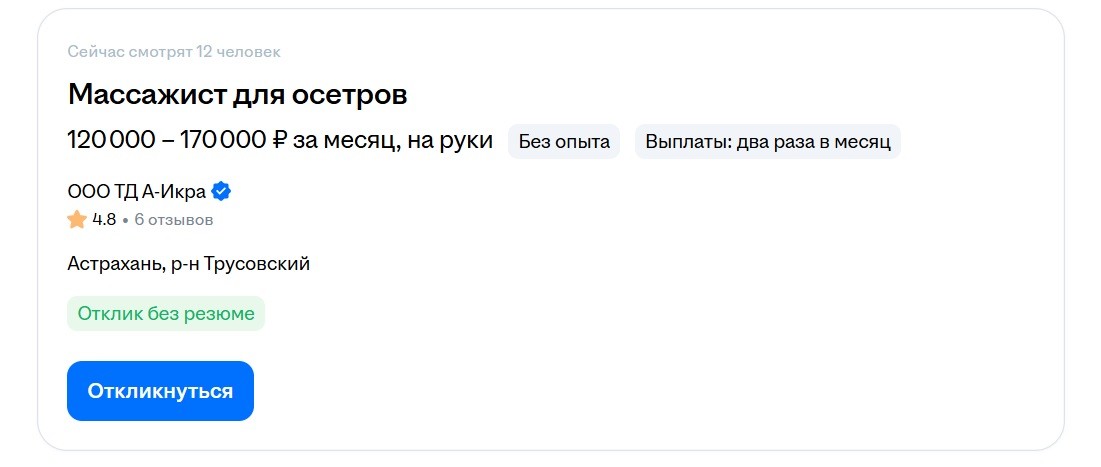The image size is (1101, 467).
Task: Click the orange star rating icon
Action: 77,220
